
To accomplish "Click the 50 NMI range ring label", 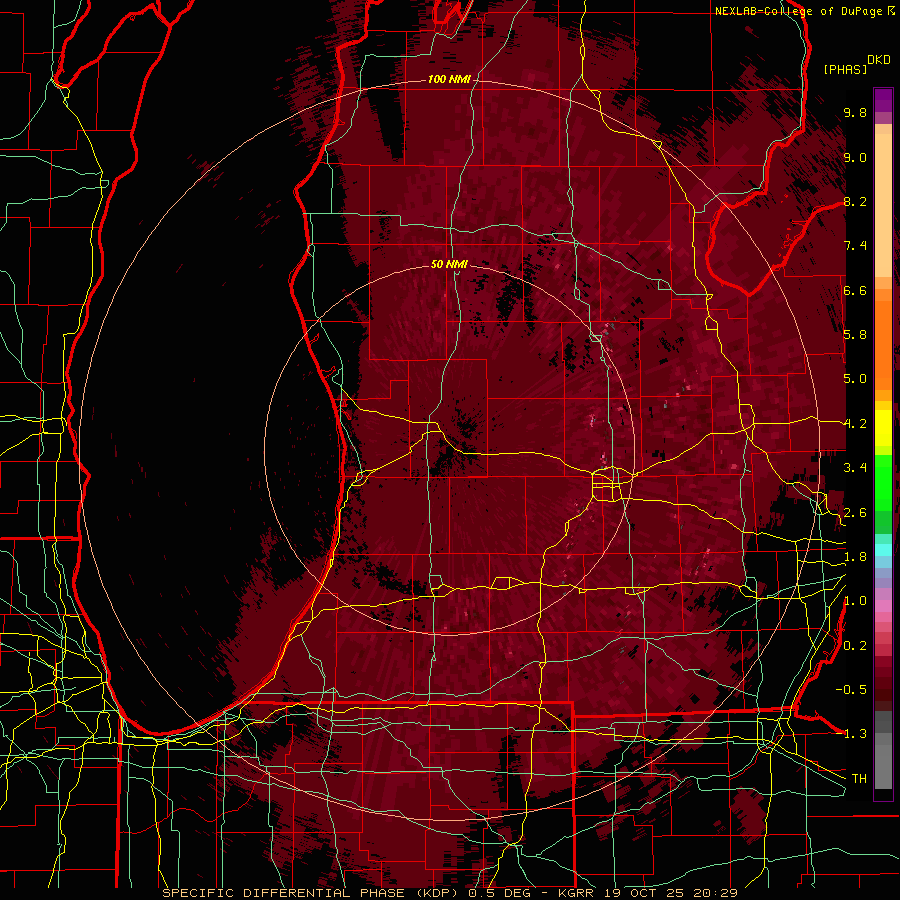I will [449, 264].
